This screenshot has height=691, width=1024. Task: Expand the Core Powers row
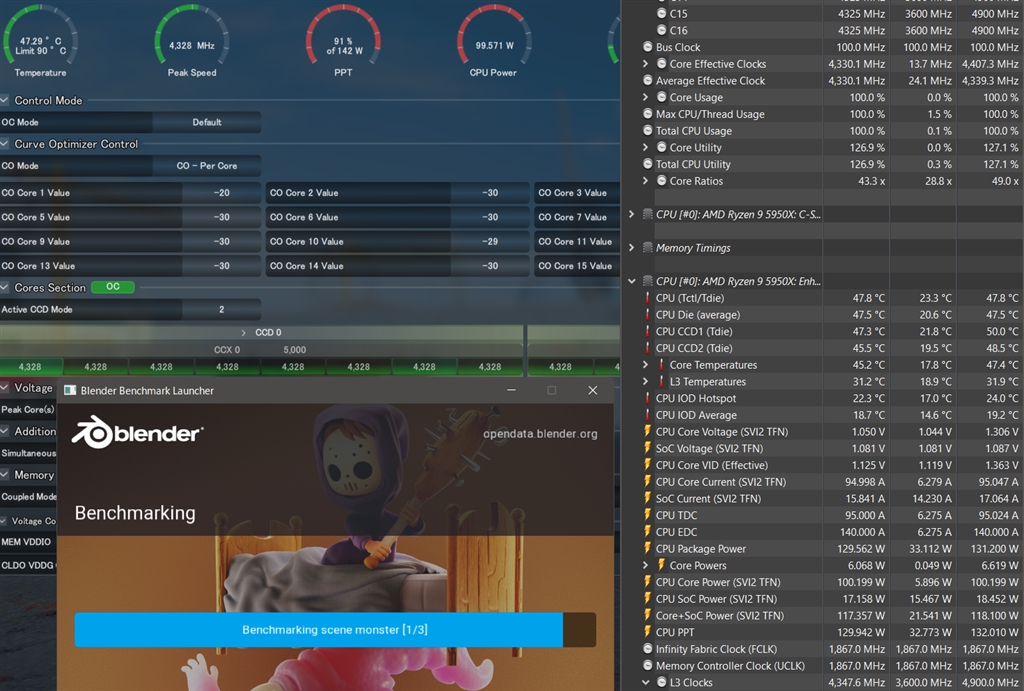click(x=645, y=565)
